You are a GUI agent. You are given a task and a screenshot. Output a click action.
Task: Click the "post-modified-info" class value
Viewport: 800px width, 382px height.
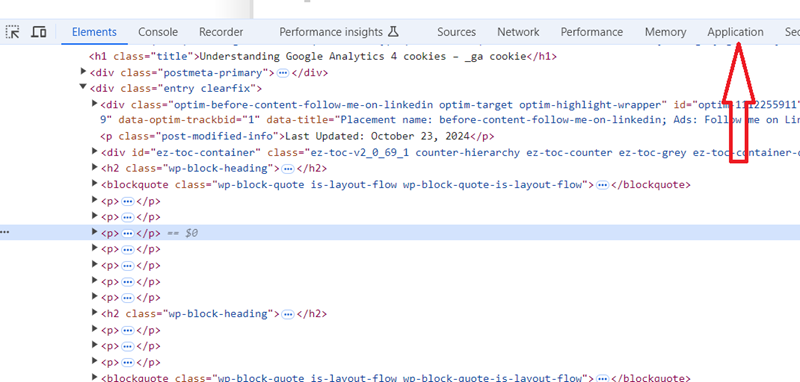coord(220,137)
